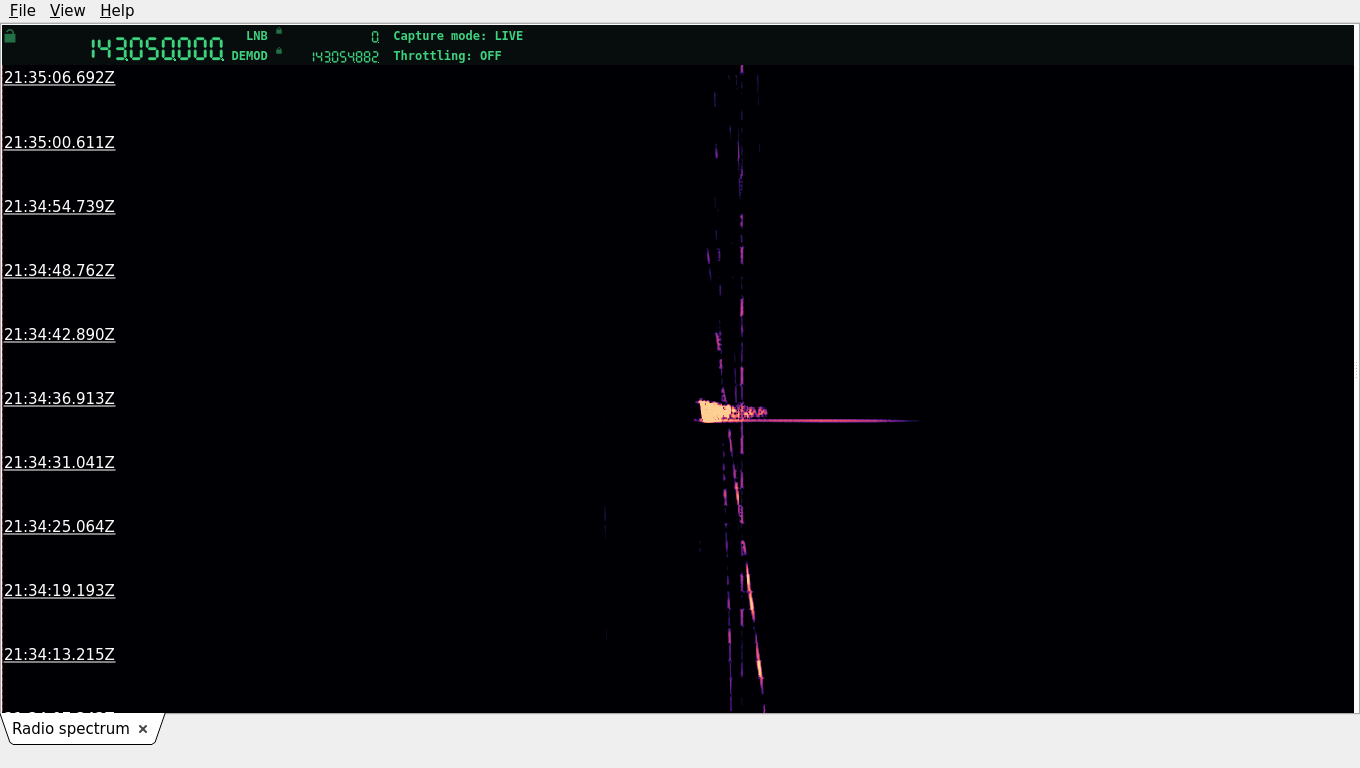Click timestamp 21:34:25.064Z
Viewport: 1360px width, 768px height.
59,526
